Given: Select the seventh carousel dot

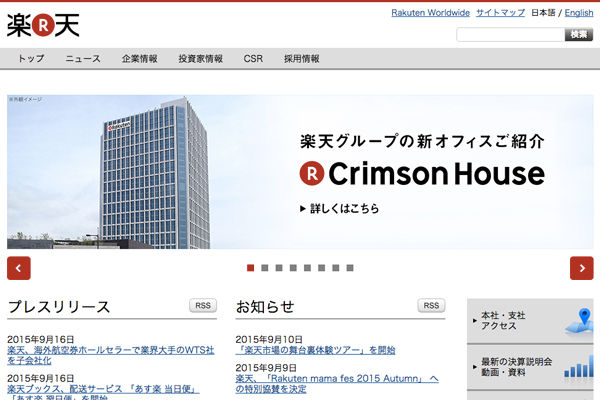Looking at the screenshot, I should tap(336, 268).
